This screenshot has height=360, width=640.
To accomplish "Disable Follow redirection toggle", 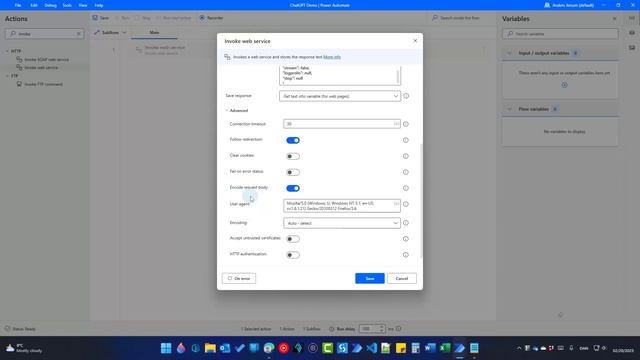I will 293,140.
